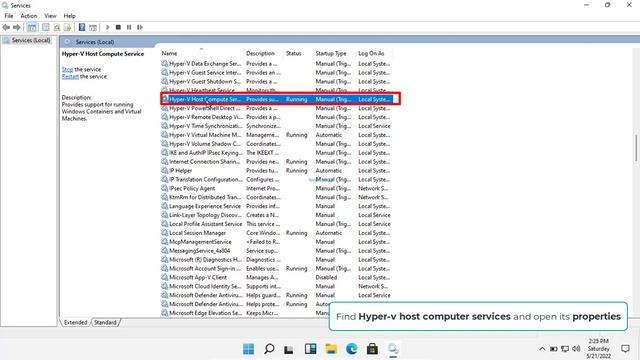Viewport: 640px width, 360px height.
Task: Click the Back arrow in the toolbar
Action: click(6, 27)
